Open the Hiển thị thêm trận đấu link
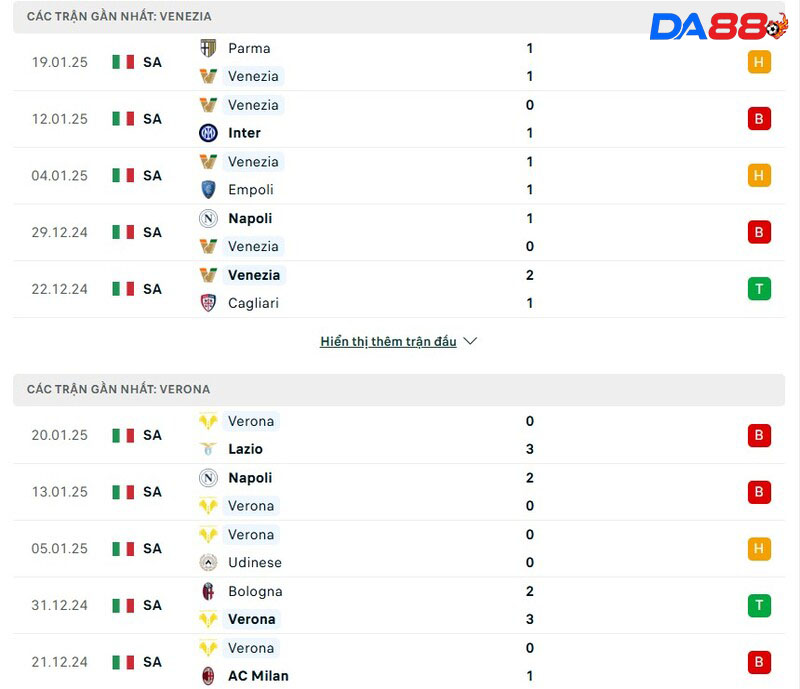Image resolution: width=800 pixels, height=689 pixels. 388,341
